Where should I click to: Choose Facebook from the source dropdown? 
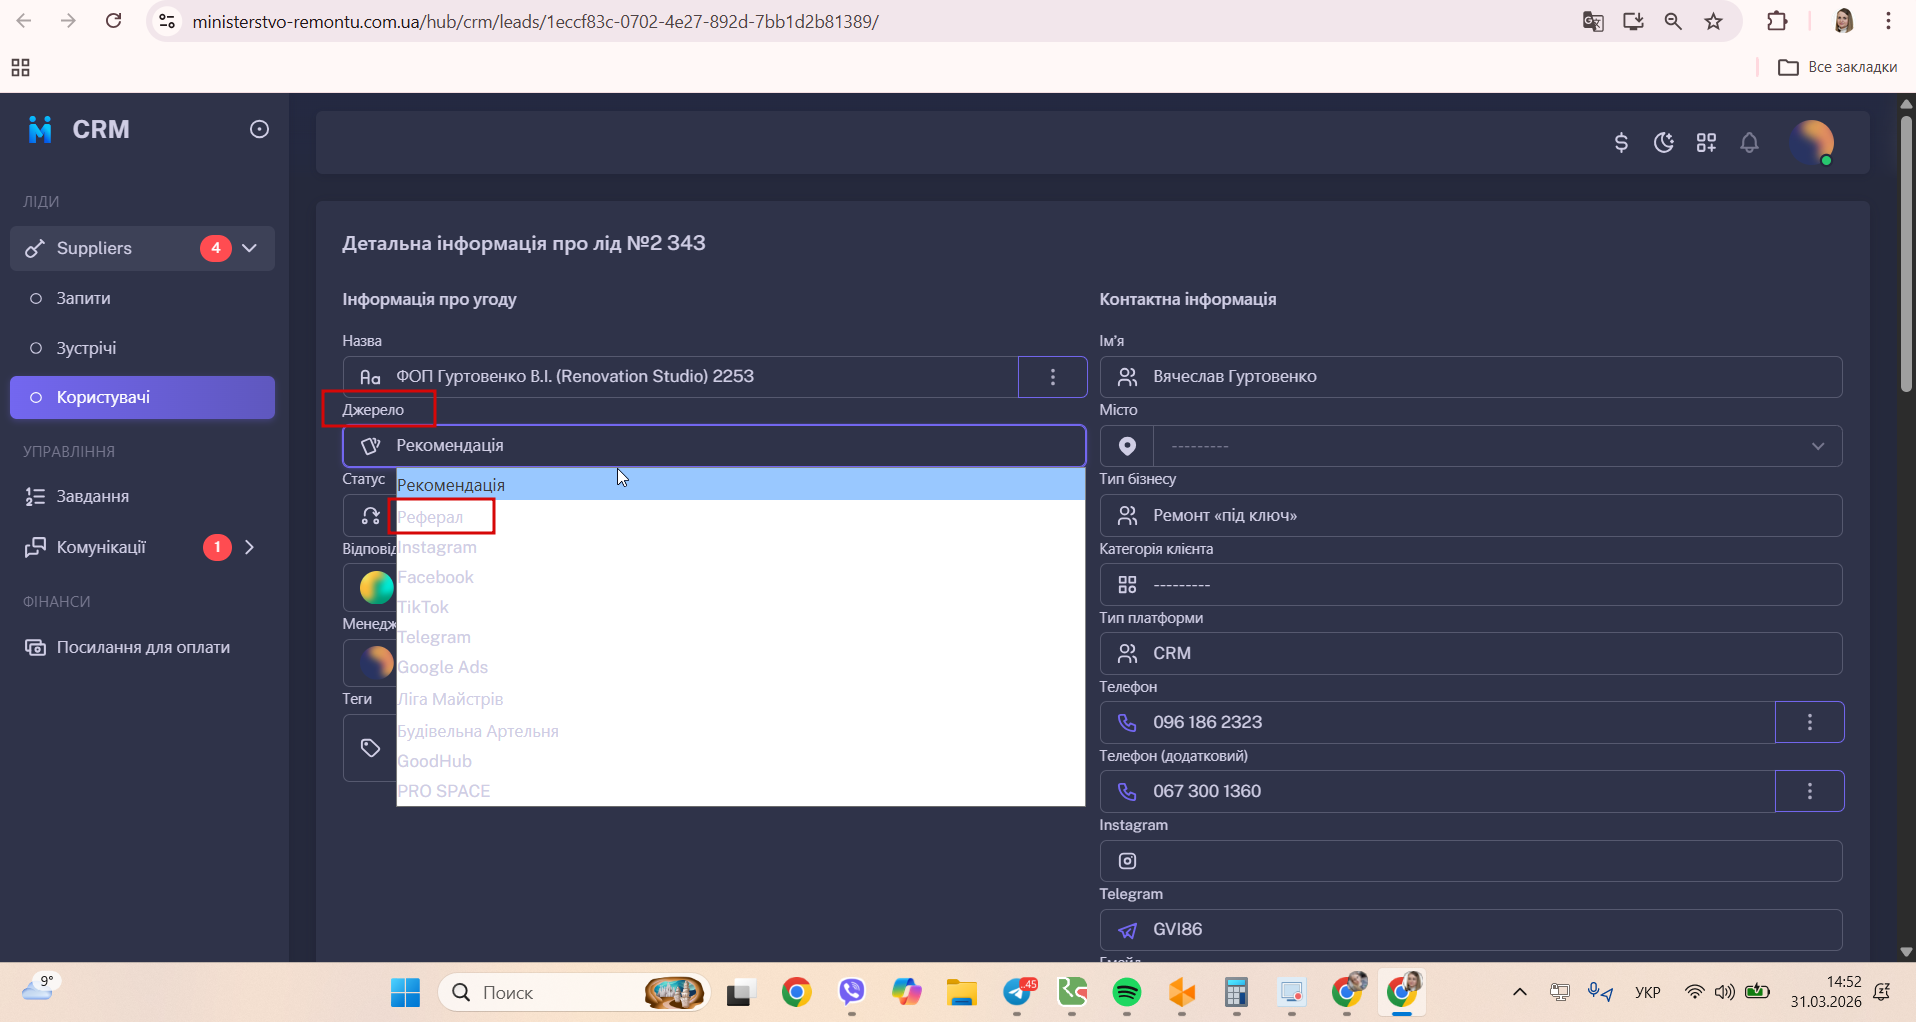[741, 577]
